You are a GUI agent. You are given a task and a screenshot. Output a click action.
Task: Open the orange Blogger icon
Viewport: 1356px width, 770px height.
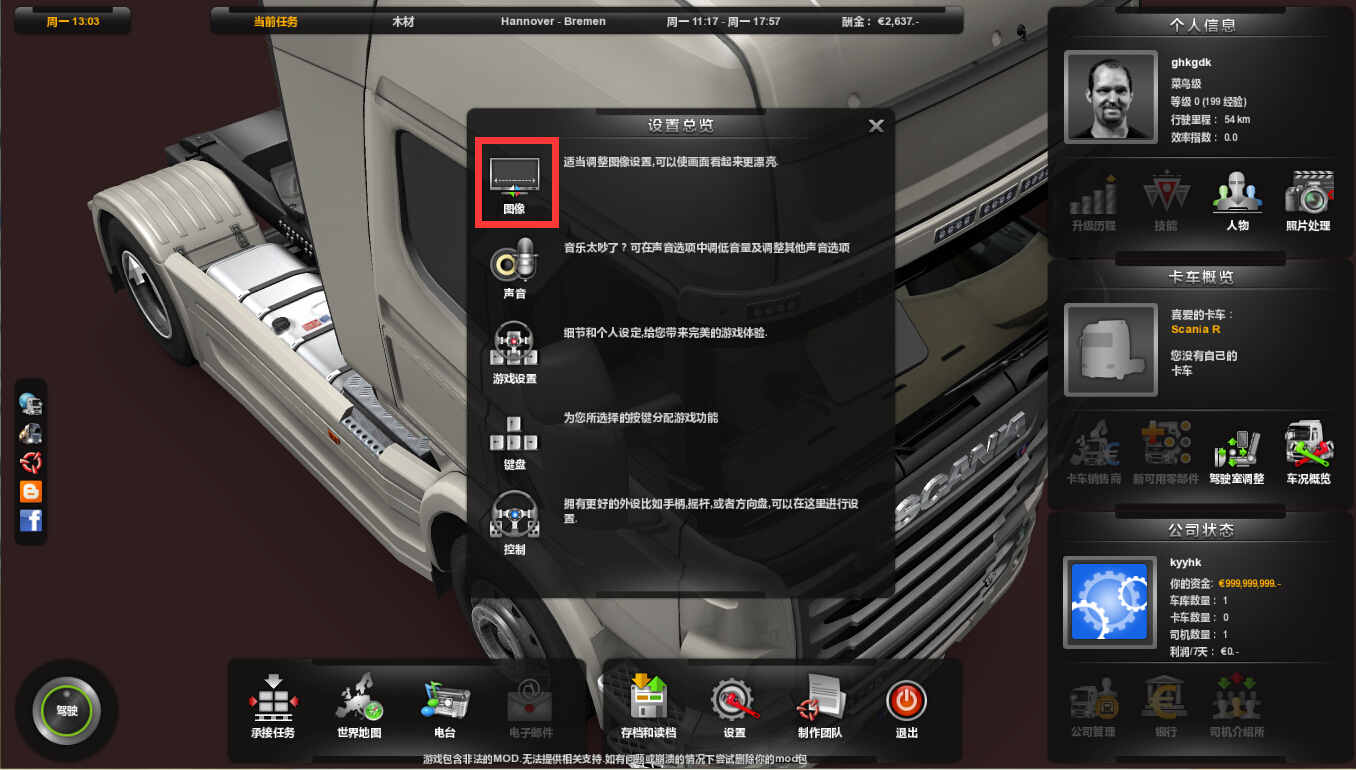point(31,491)
